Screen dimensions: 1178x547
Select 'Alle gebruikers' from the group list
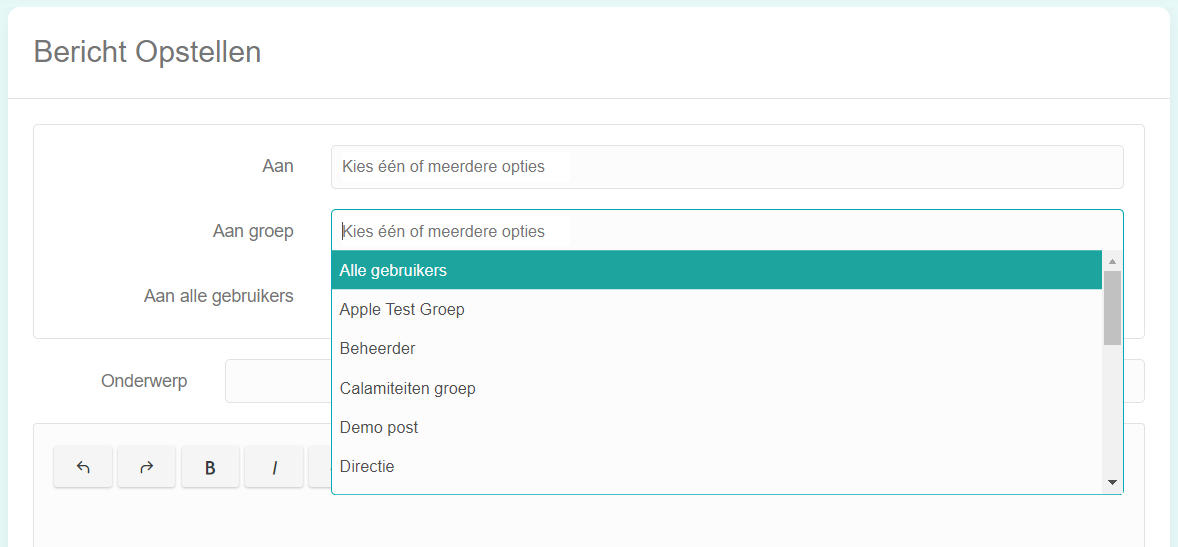click(717, 270)
